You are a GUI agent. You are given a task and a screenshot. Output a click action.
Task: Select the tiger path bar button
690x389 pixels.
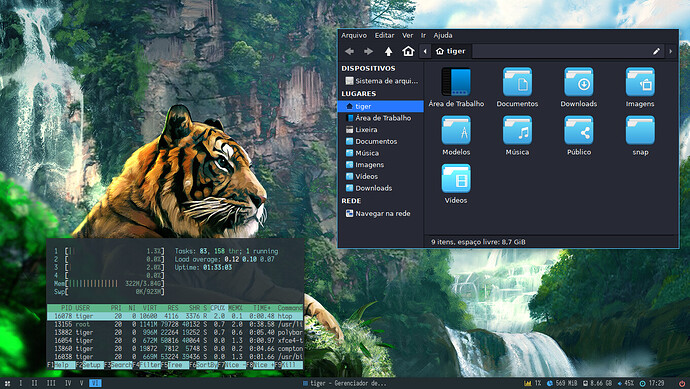coord(451,51)
